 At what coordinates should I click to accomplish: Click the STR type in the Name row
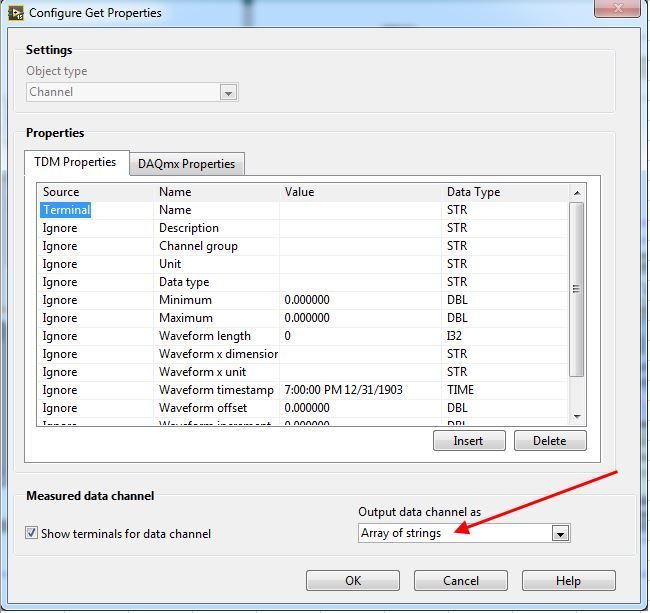pyautogui.click(x=457, y=210)
